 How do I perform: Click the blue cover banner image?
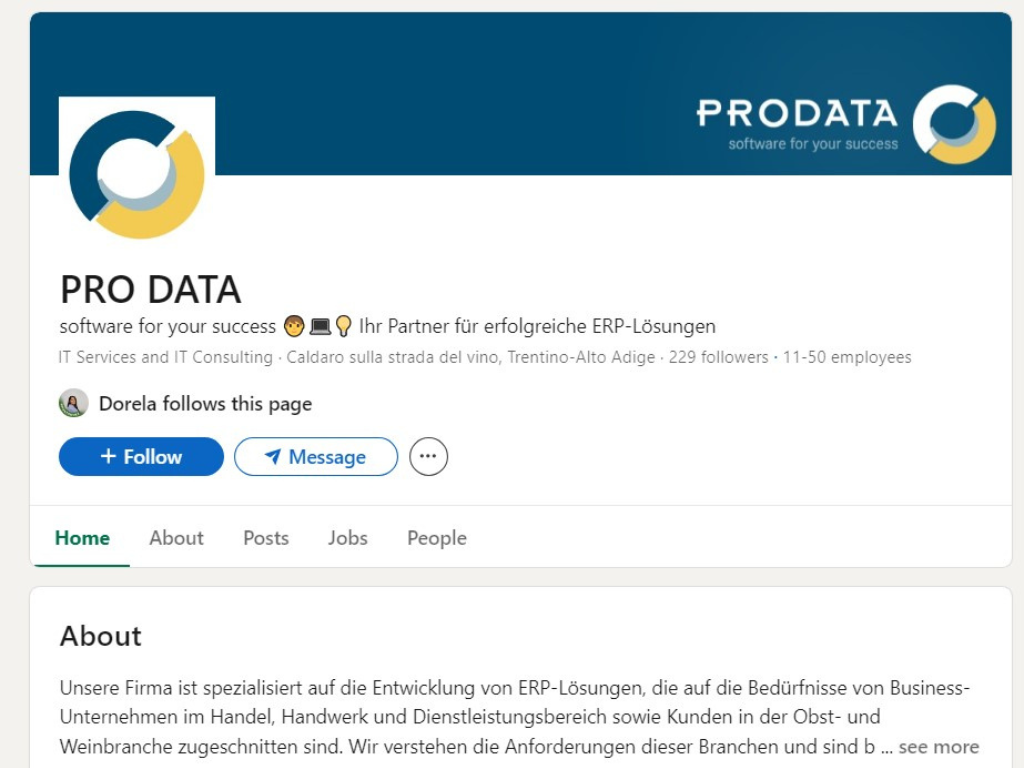click(450, 90)
